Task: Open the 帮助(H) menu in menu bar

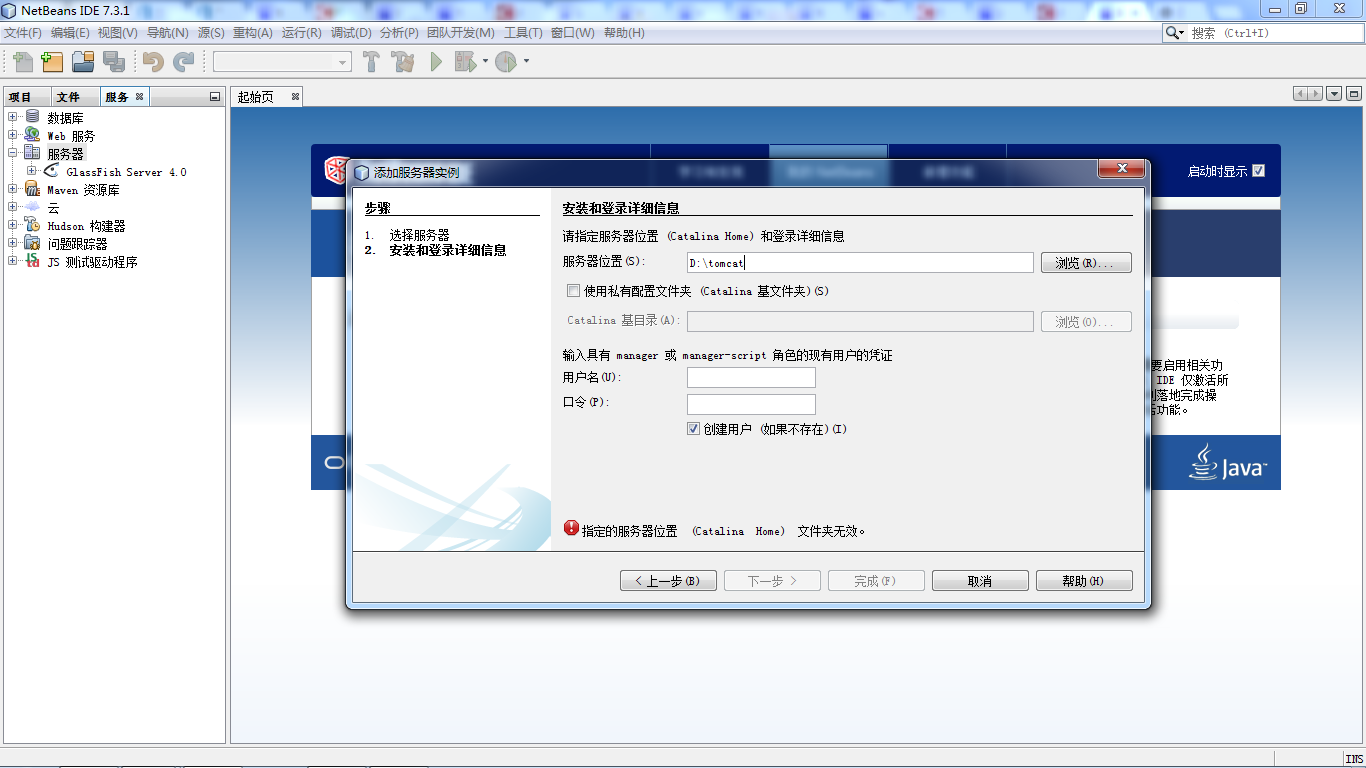Action: (x=624, y=33)
